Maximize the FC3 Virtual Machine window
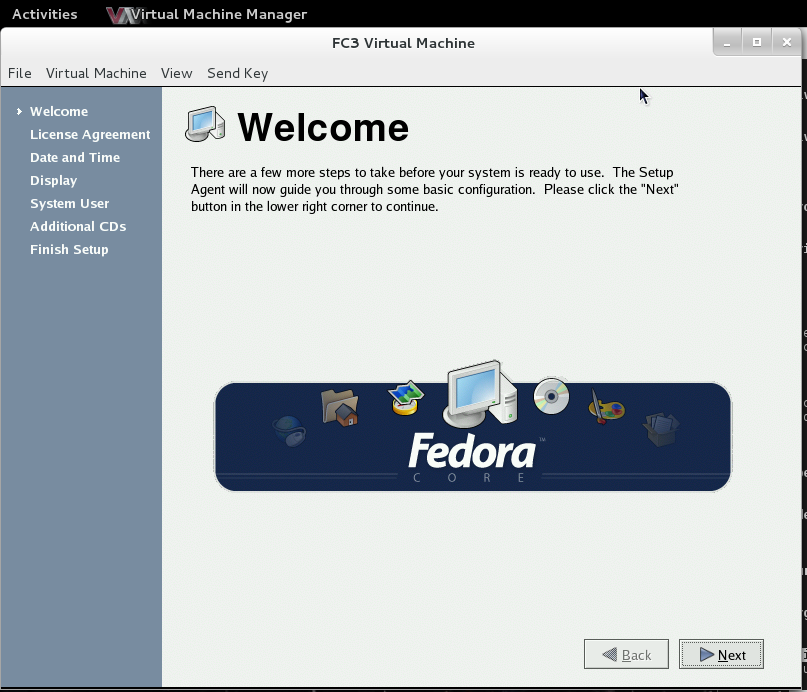This screenshot has width=807, height=692. 757,43
